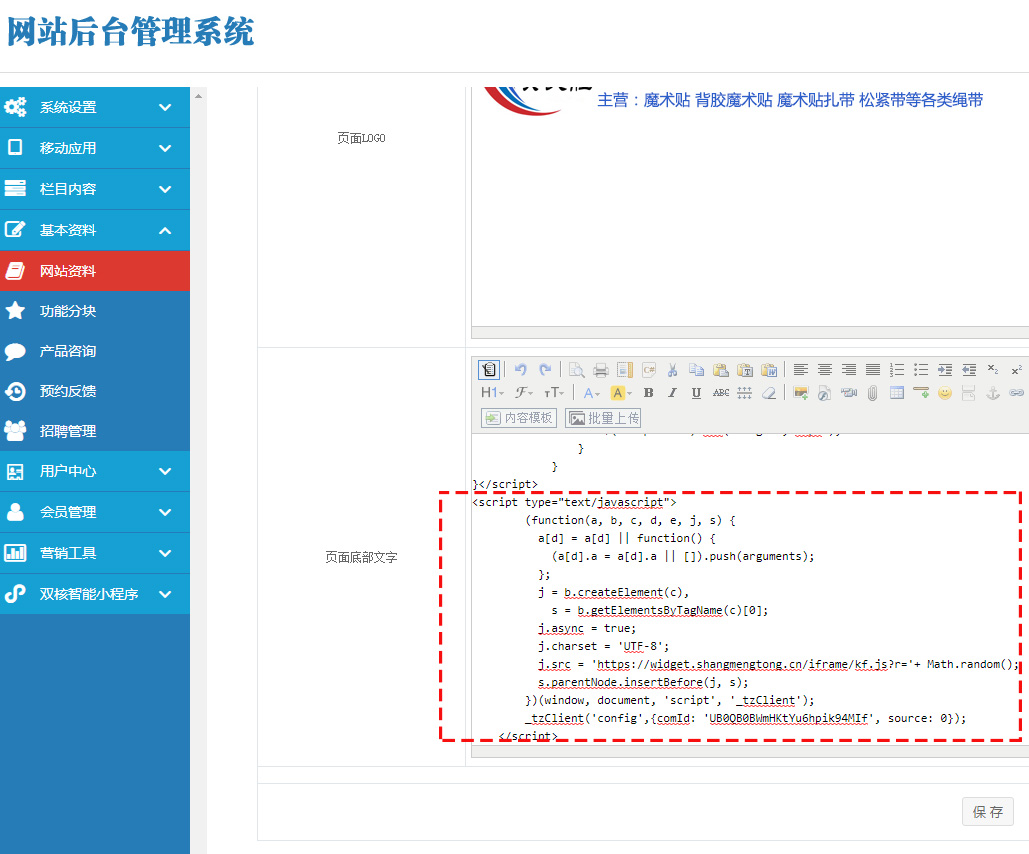Toggle underline formatting
This screenshot has width=1029, height=854.
[696, 393]
